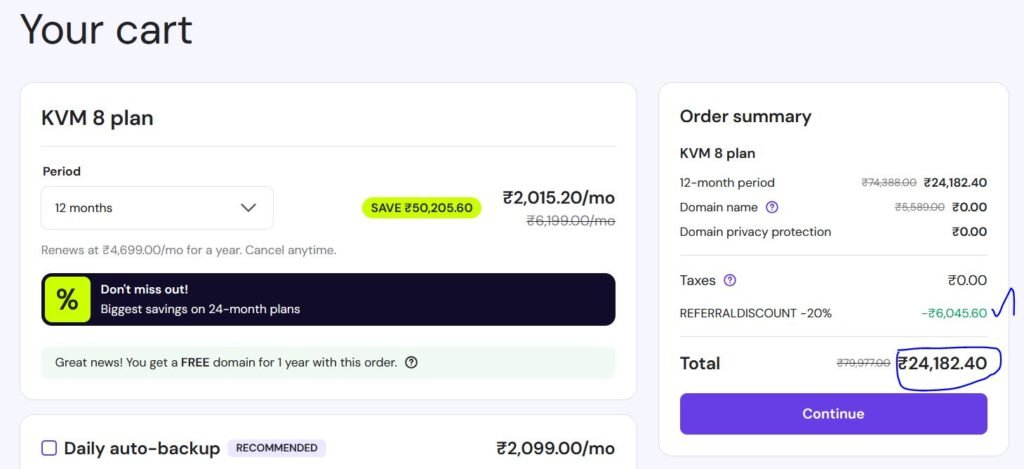Click the SAVE ₹50,205.60 badge
The width and height of the screenshot is (1024, 469).
click(421, 208)
